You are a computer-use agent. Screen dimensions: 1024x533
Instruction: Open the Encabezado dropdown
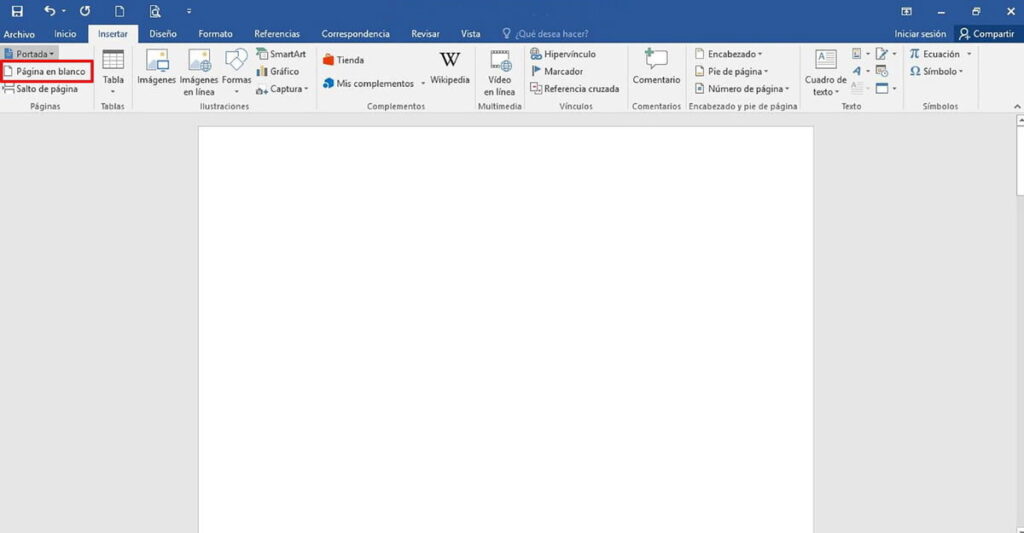(x=728, y=54)
